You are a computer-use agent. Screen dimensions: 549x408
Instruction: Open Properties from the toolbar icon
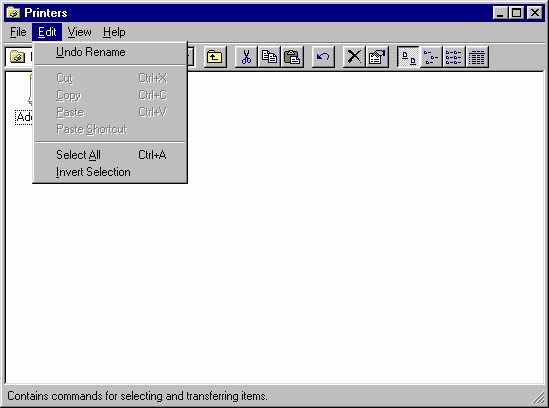(x=377, y=57)
